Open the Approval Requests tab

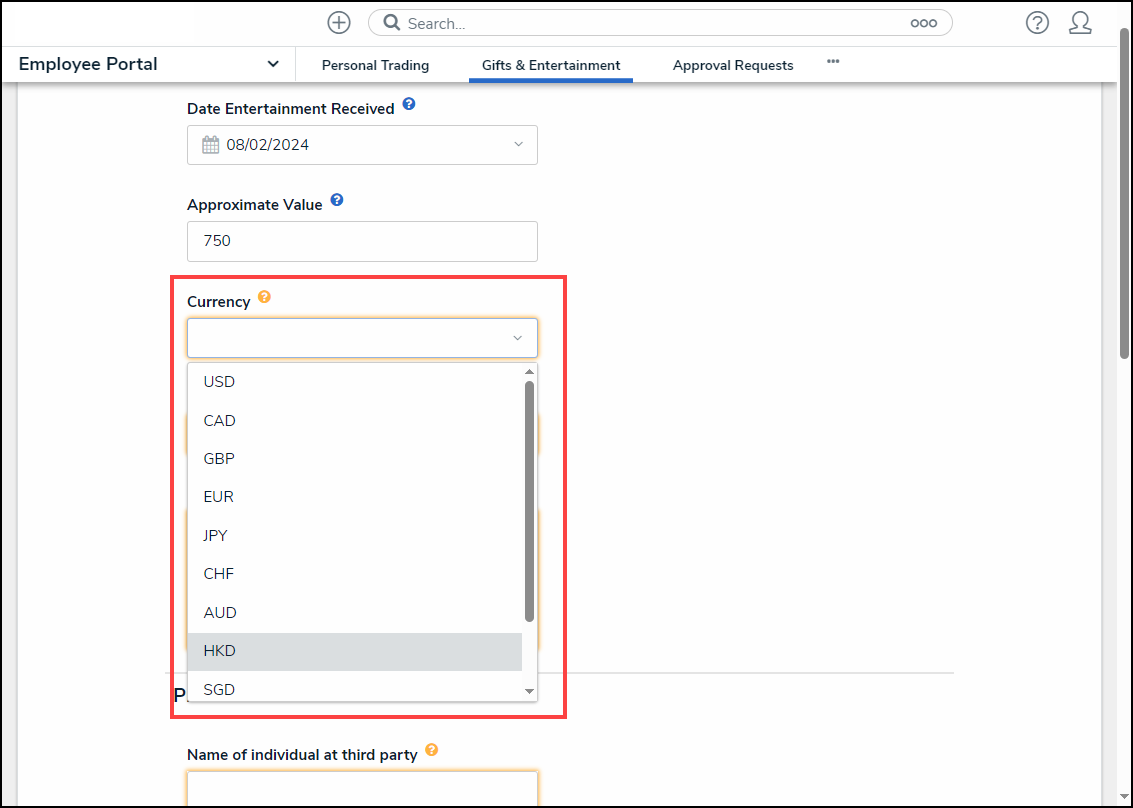coord(733,65)
